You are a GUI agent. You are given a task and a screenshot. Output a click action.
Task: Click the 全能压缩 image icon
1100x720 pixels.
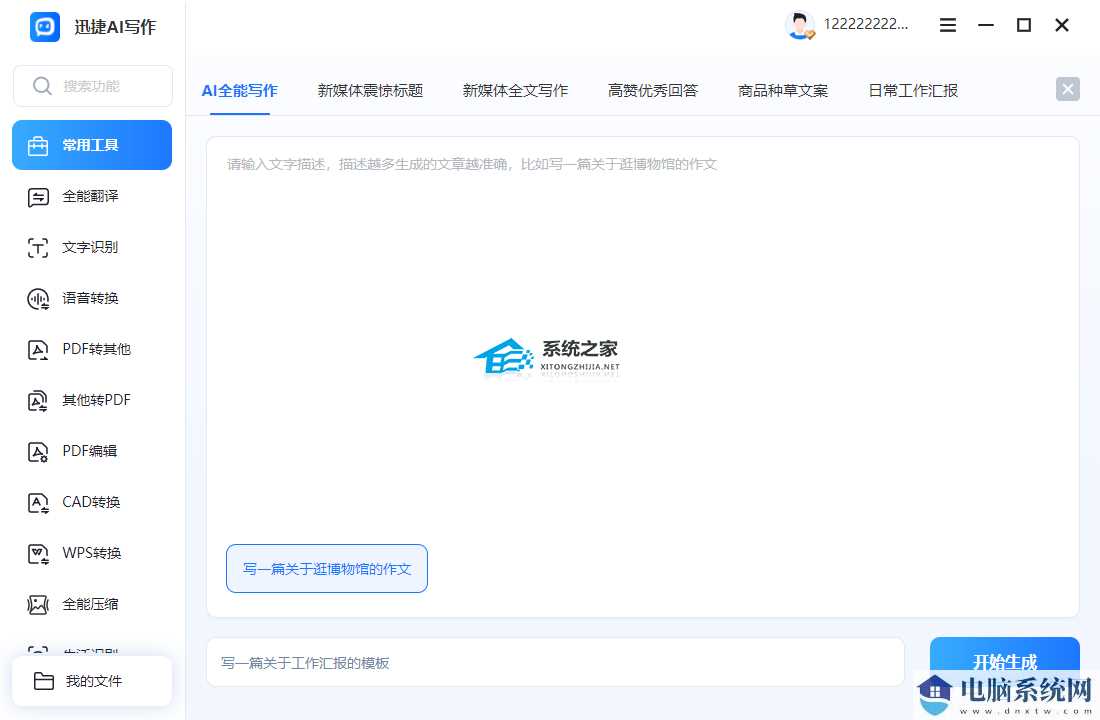(38, 604)
